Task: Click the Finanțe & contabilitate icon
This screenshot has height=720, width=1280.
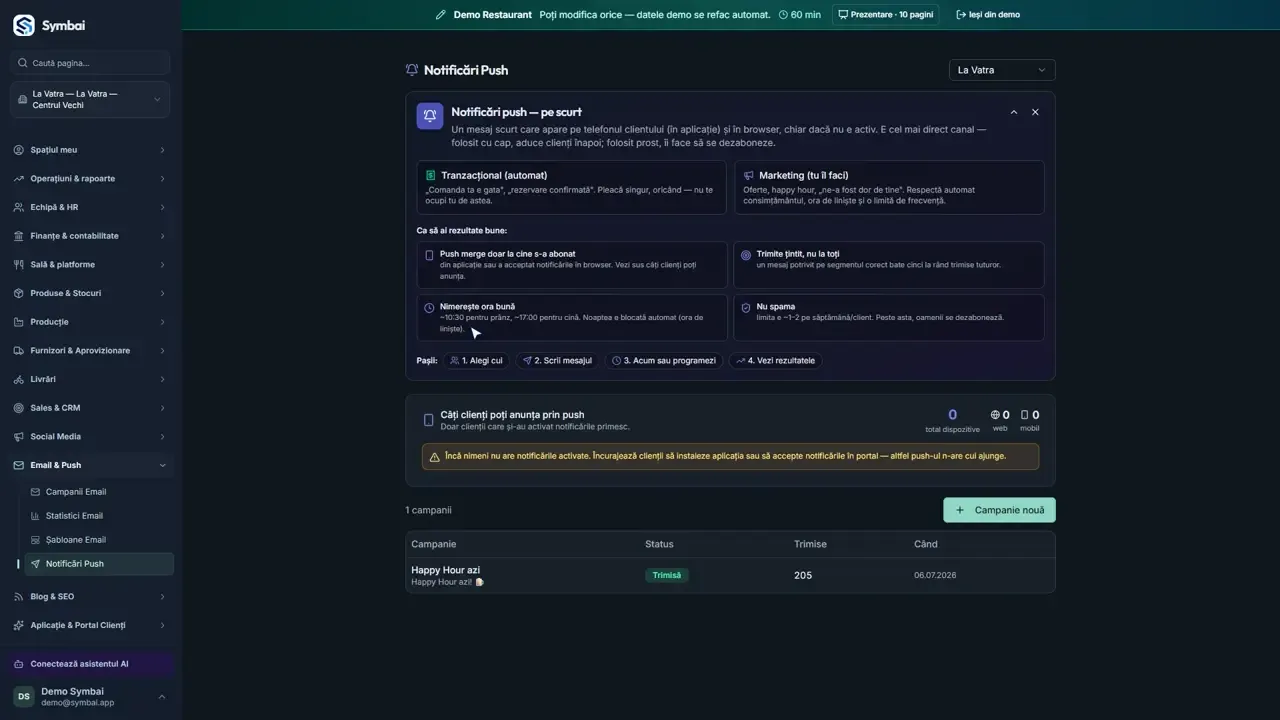Action: pos(19,236)
